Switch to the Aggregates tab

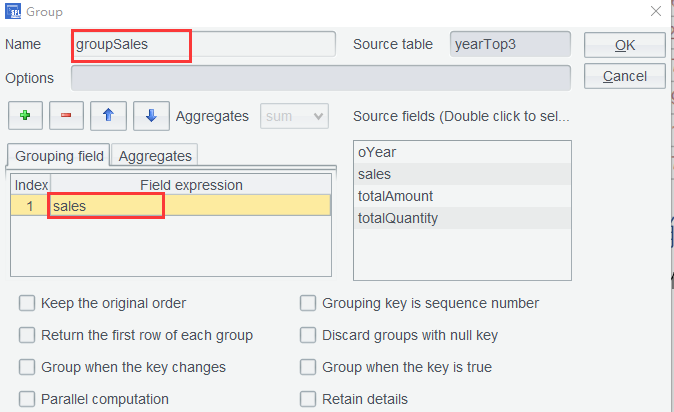[x=155, y=155]
